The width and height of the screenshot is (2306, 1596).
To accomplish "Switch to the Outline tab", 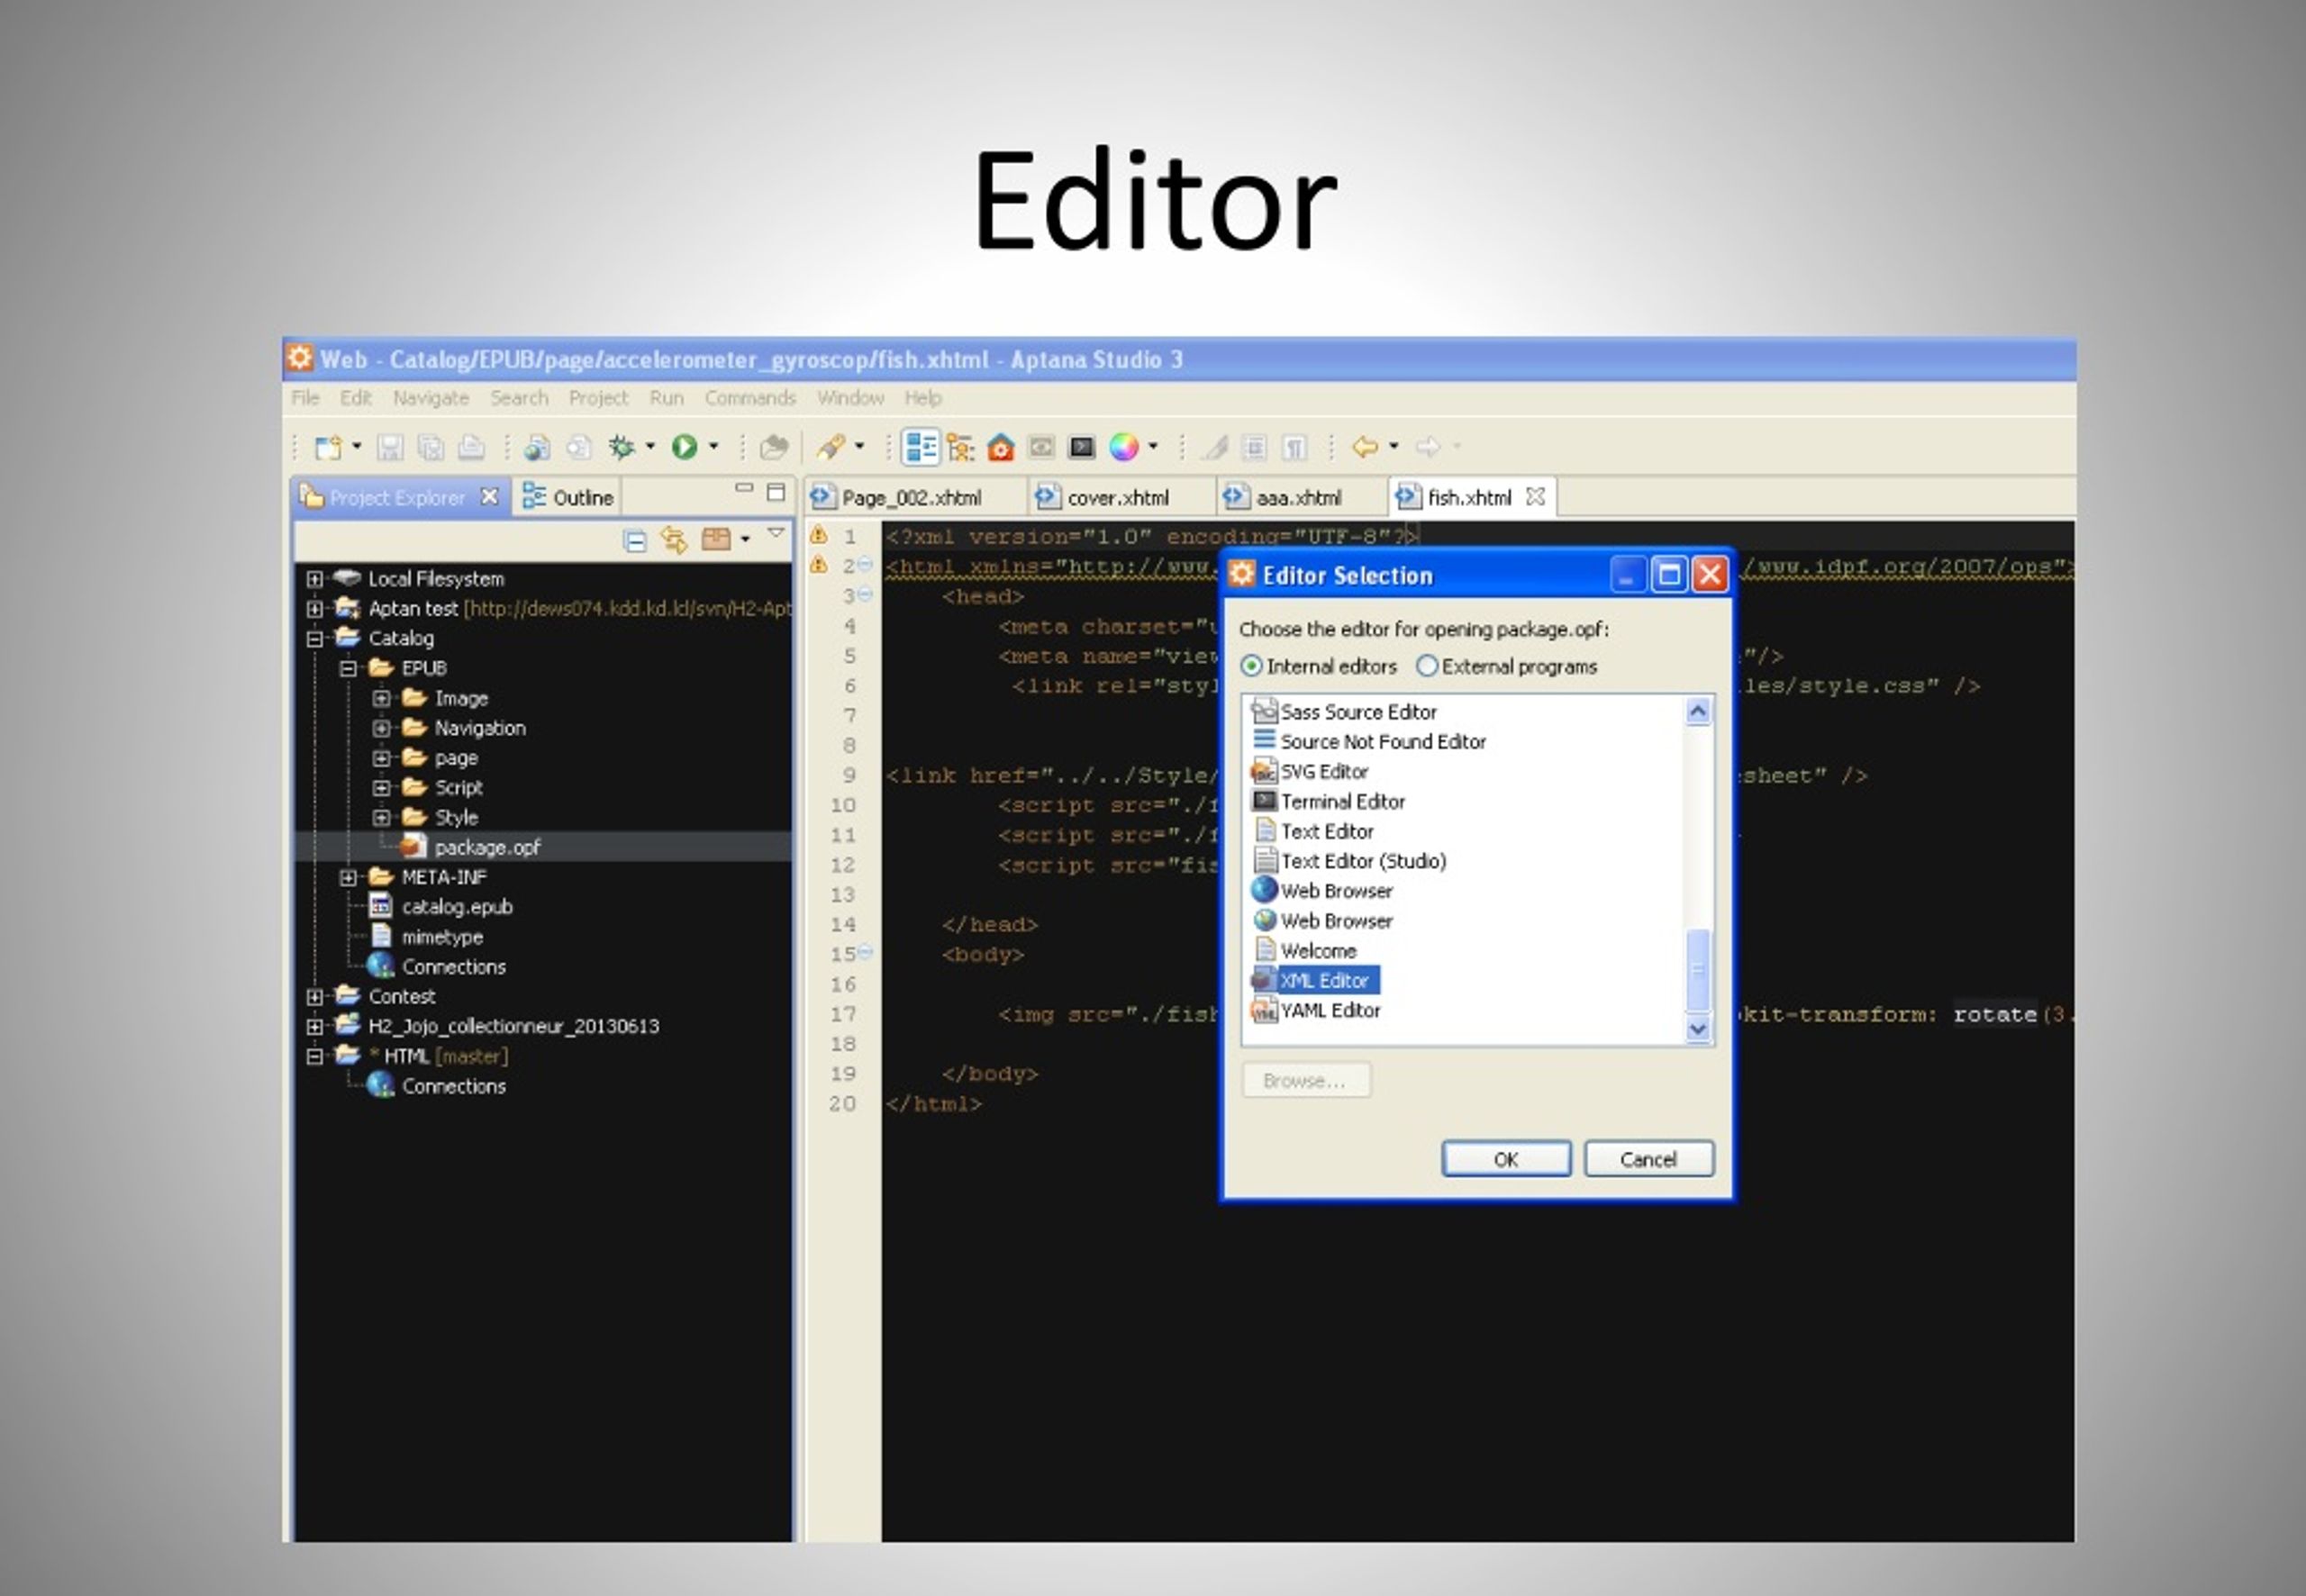I will coord(568,497).
